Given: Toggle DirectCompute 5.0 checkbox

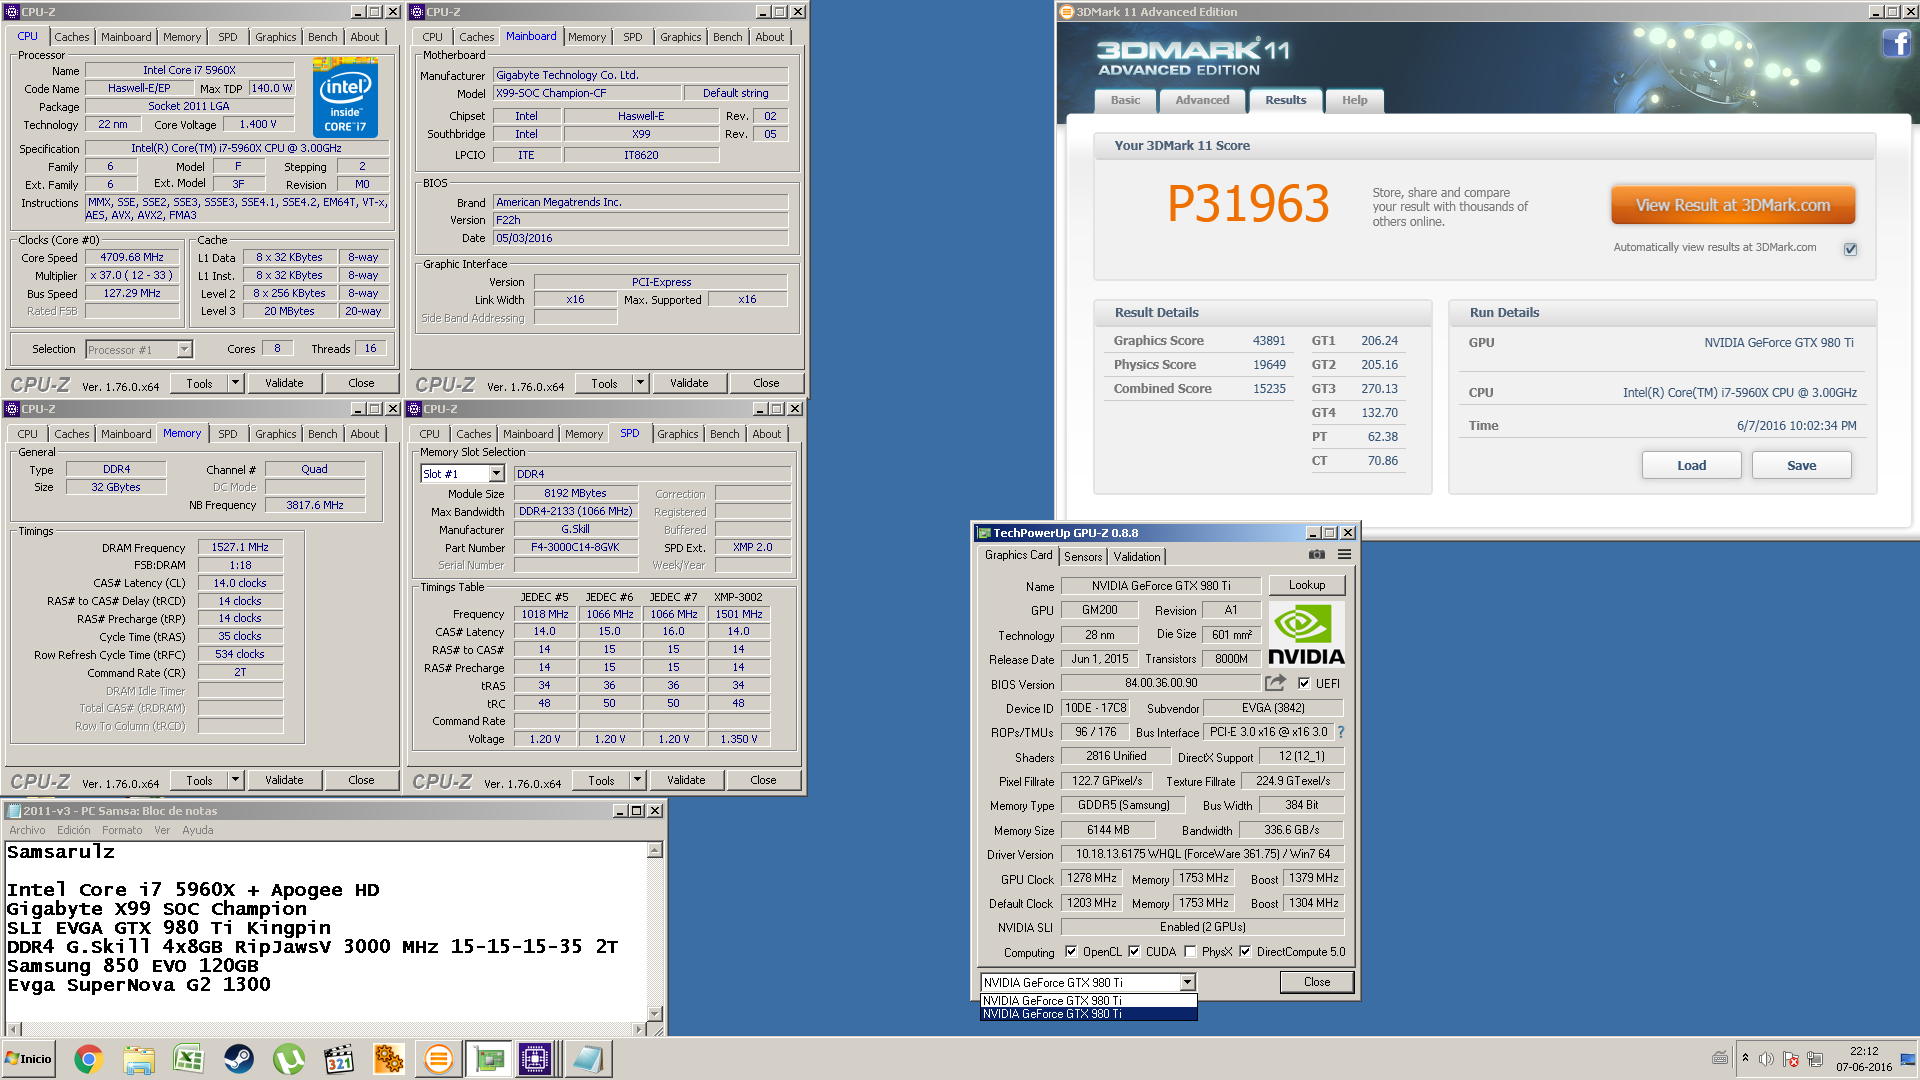Looking at the screenshot, I should (x=1245, y=952).
